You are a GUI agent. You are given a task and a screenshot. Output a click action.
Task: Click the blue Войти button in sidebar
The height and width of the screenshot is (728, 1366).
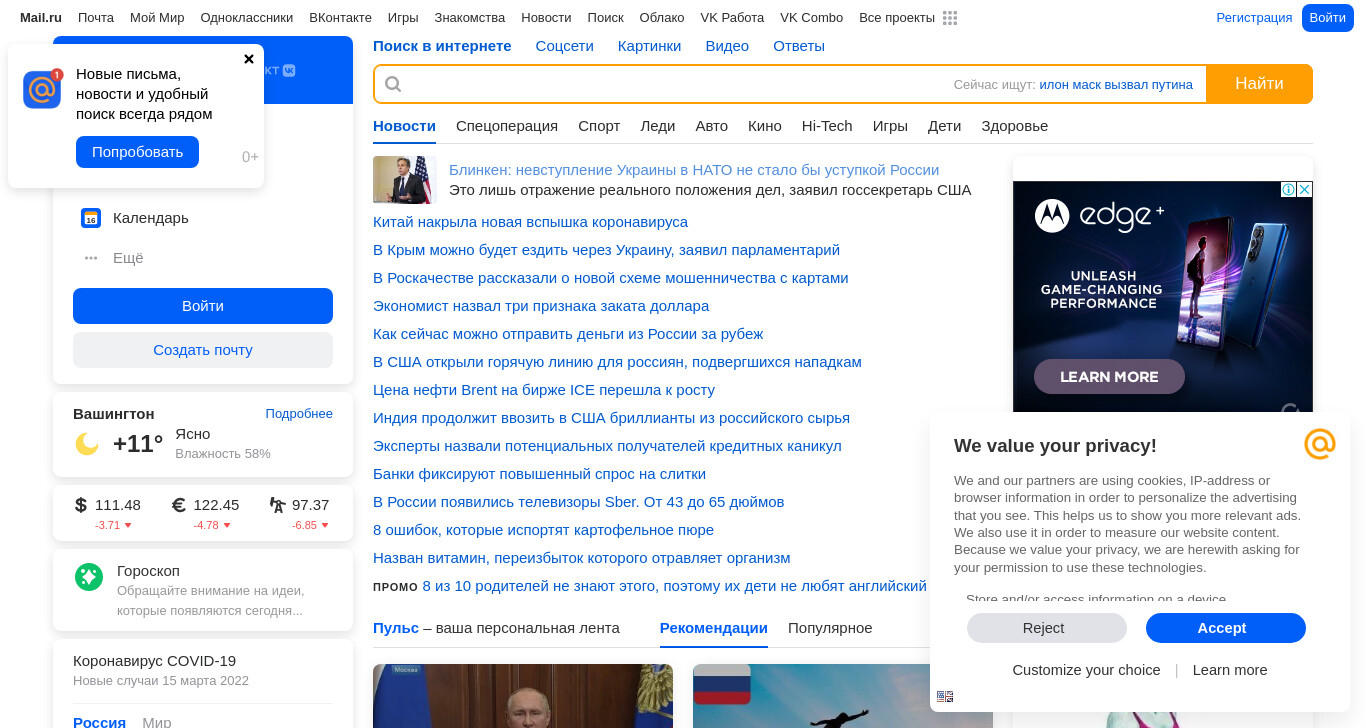click(203, 306)
